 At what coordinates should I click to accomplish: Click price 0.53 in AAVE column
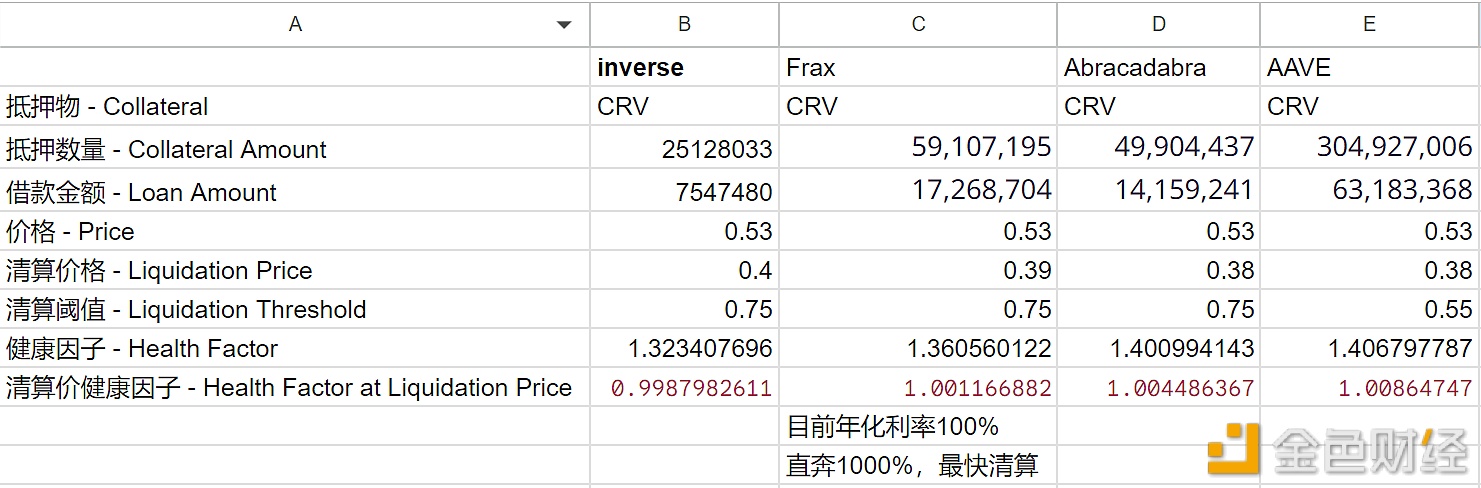point(1369,231)
